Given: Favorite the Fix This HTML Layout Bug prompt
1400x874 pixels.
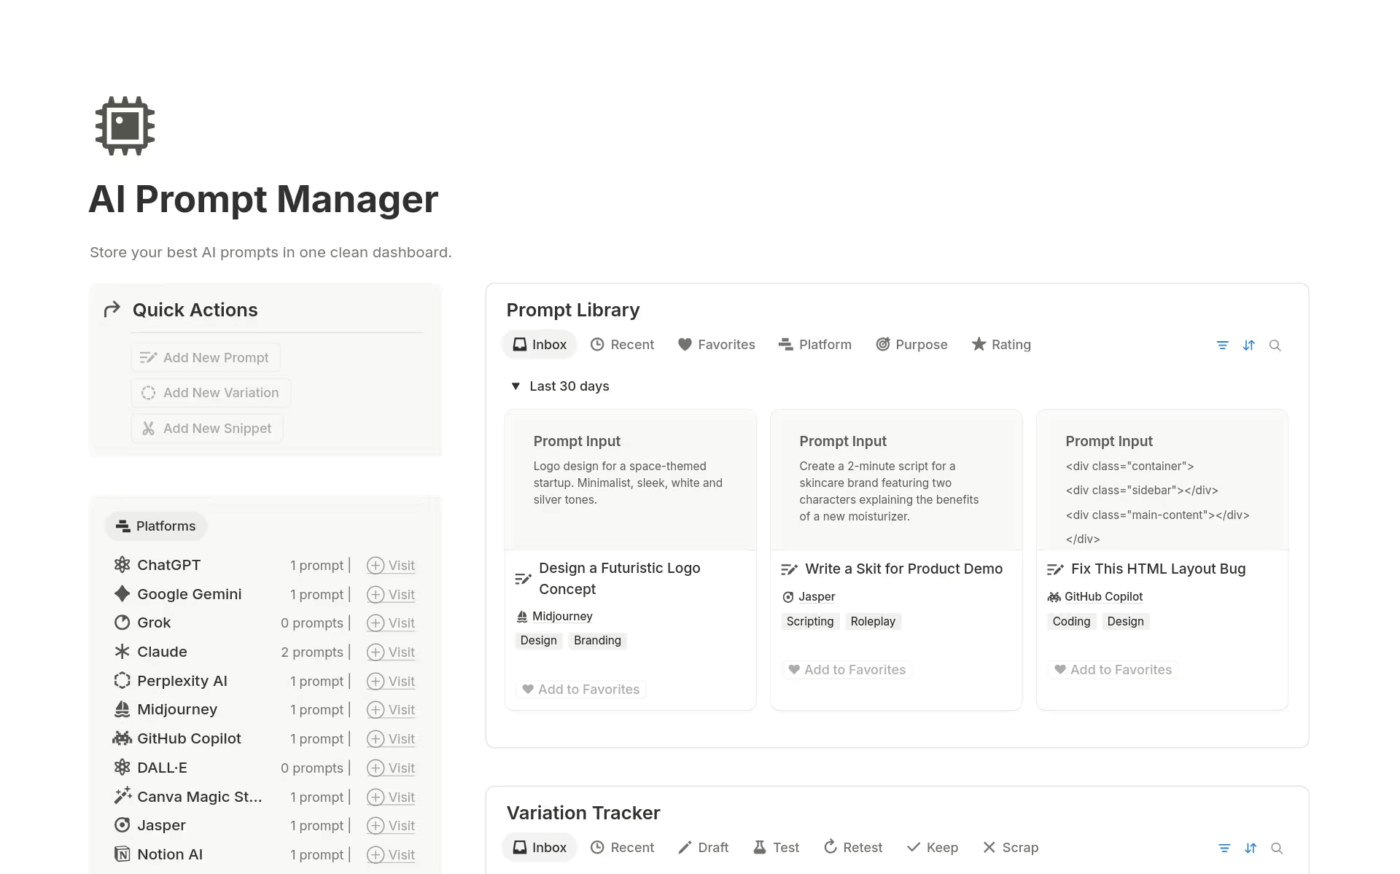Looking at the screenshot, I should (1113, 670).
